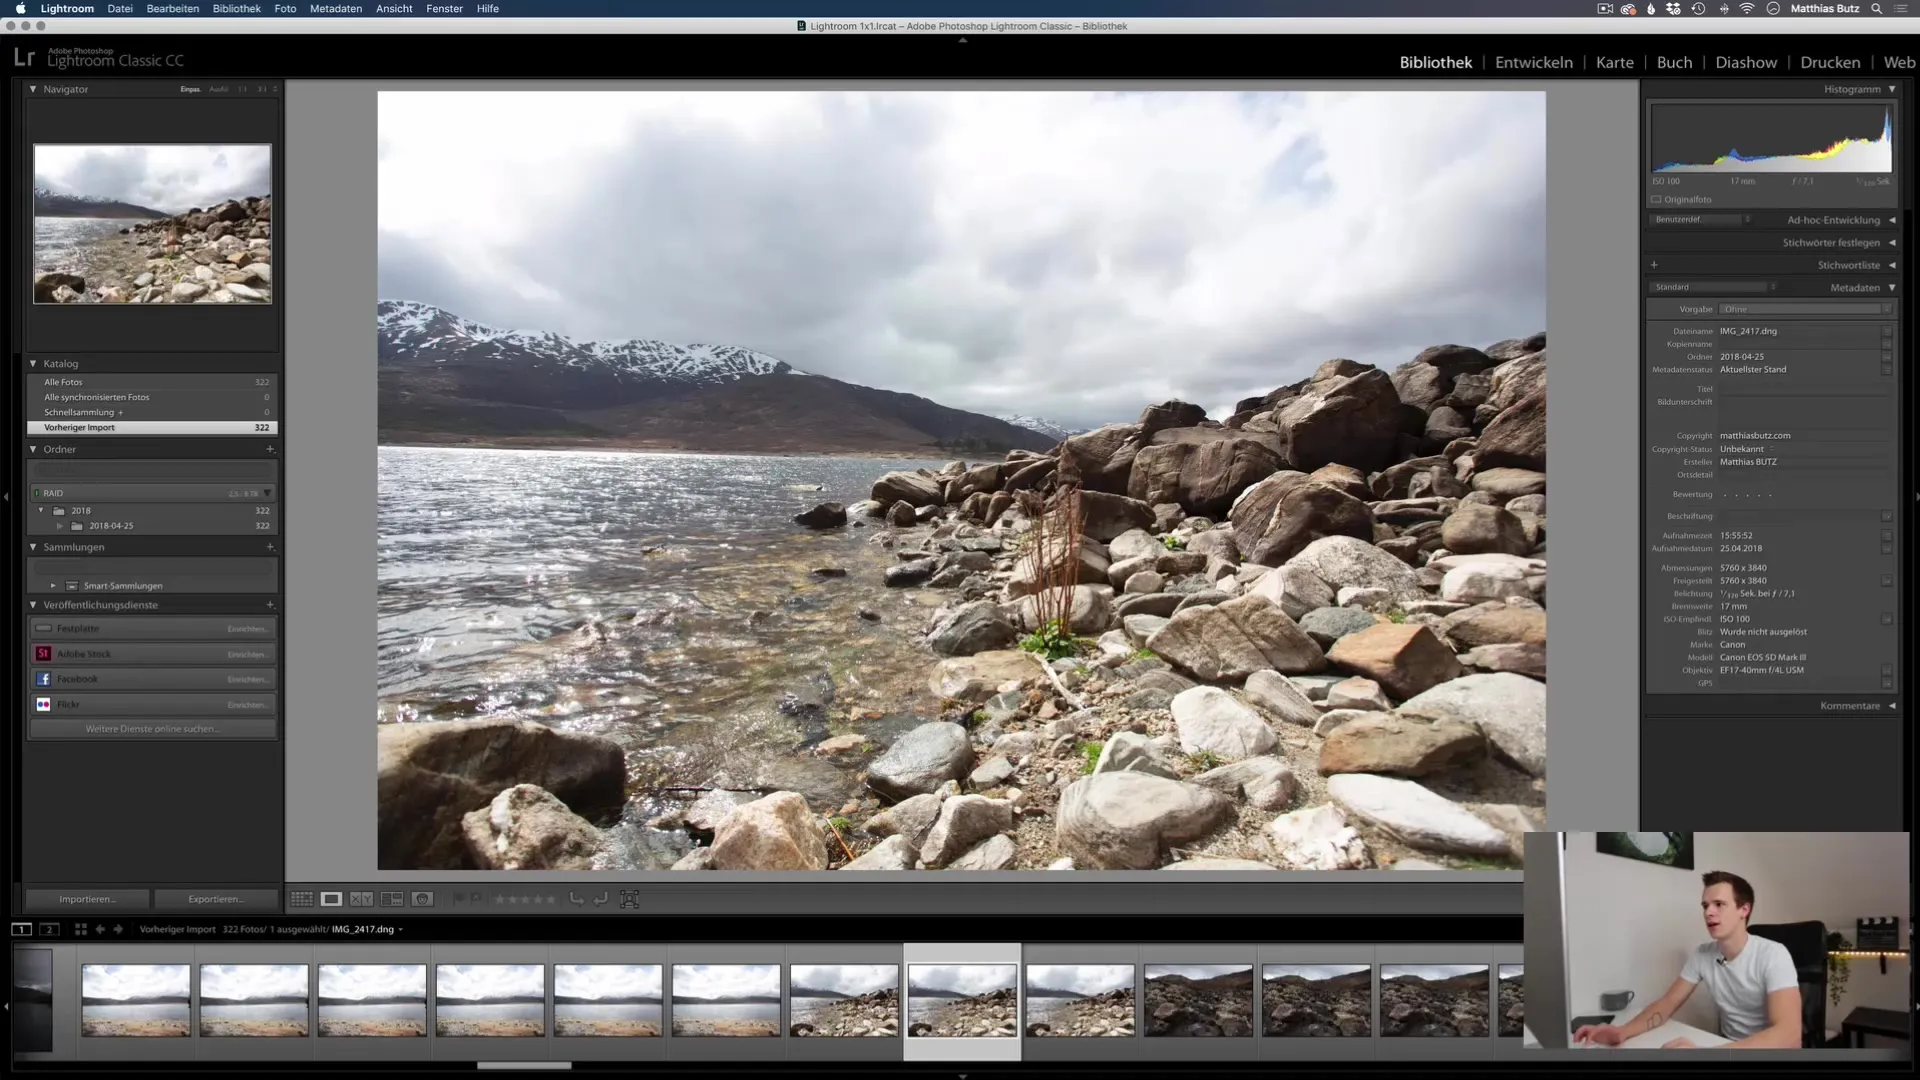Viewport: 1920px width, 1080px height.
Task: Expand the Ad-hoc-Entwicklung panel
Action: [1892, 220]
